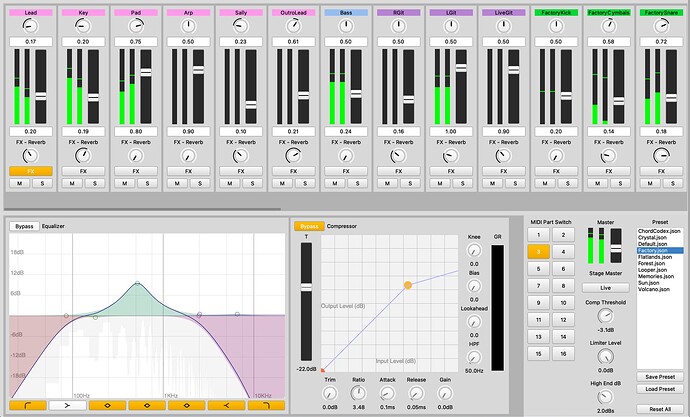Click the LGit channel volume fader handle

tap(461, 68)
